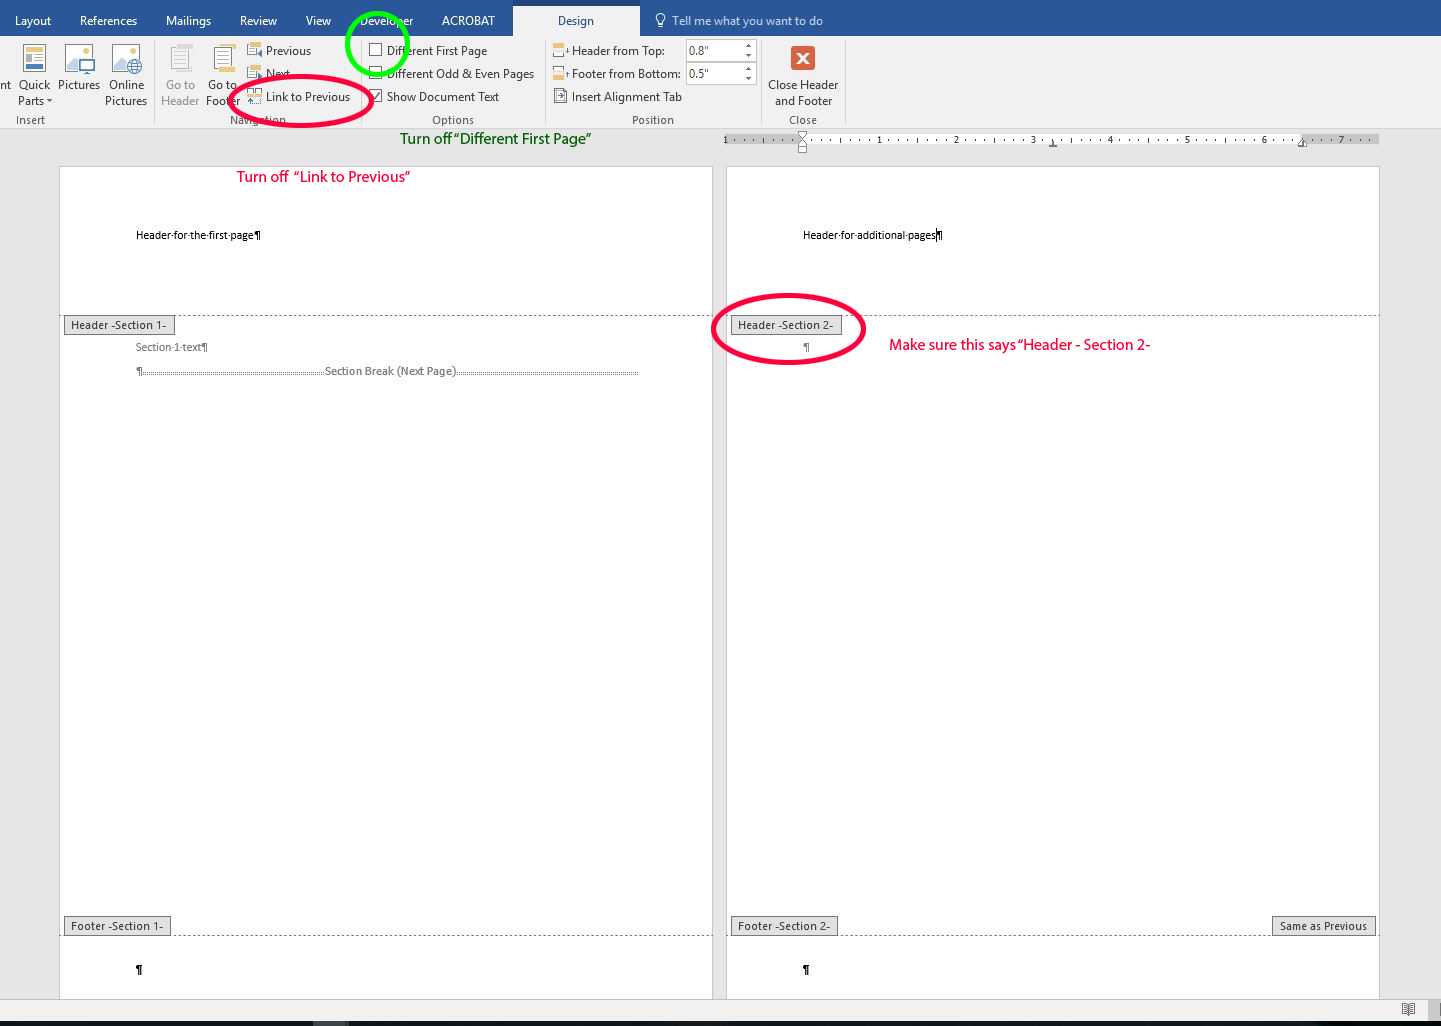The height and width of the screenshot is (1026, 1441).
Task: Open the Quick Parts gallery
Action: [x=34, y=75]
